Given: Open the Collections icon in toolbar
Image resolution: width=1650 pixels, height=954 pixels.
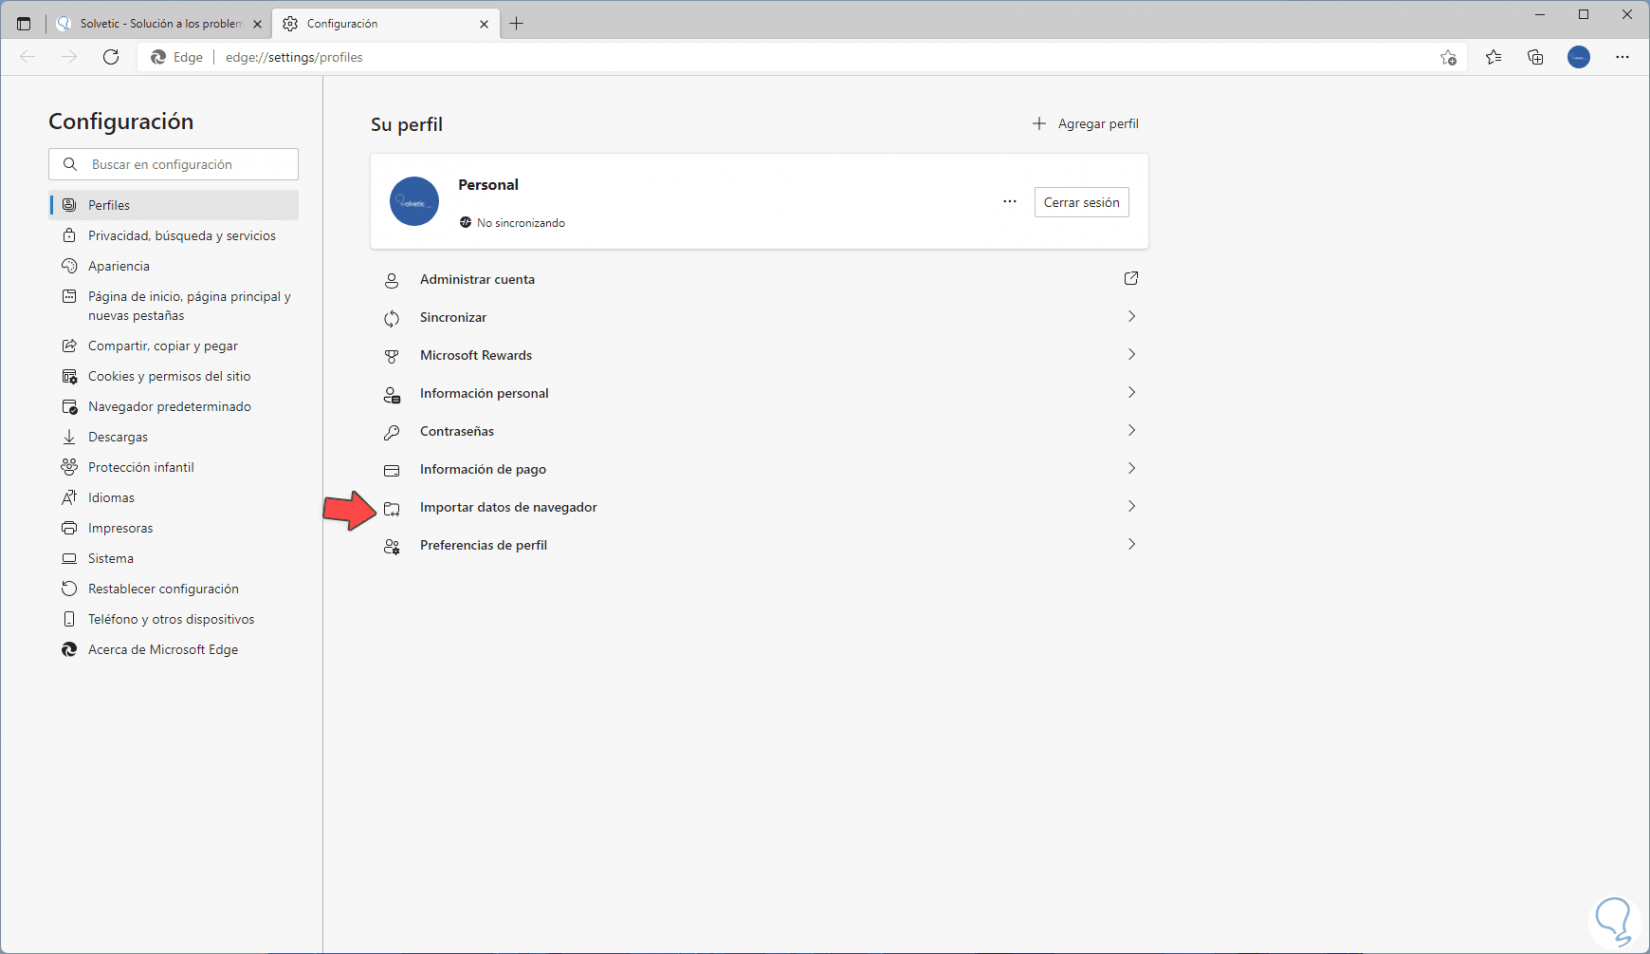Looking at the screenshot, I should (x=1535, y=57).
